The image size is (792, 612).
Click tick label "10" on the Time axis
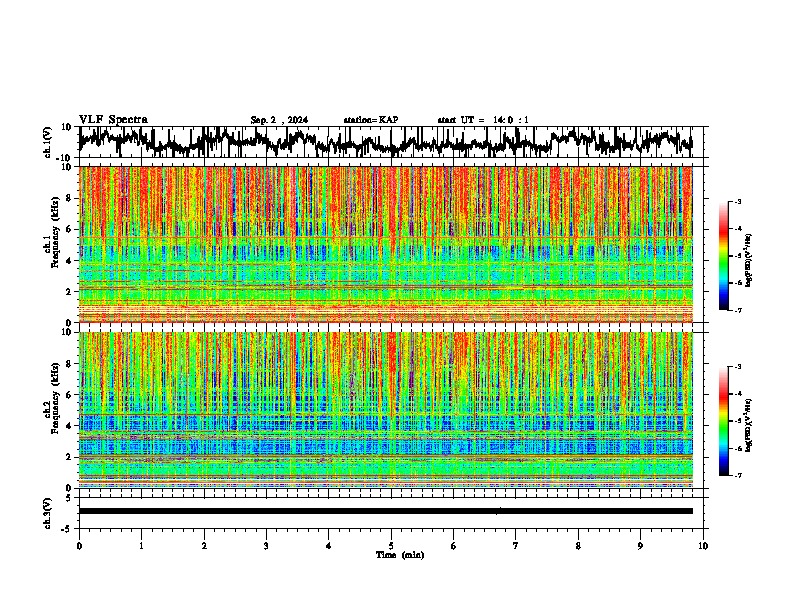[x=703, y=546]
